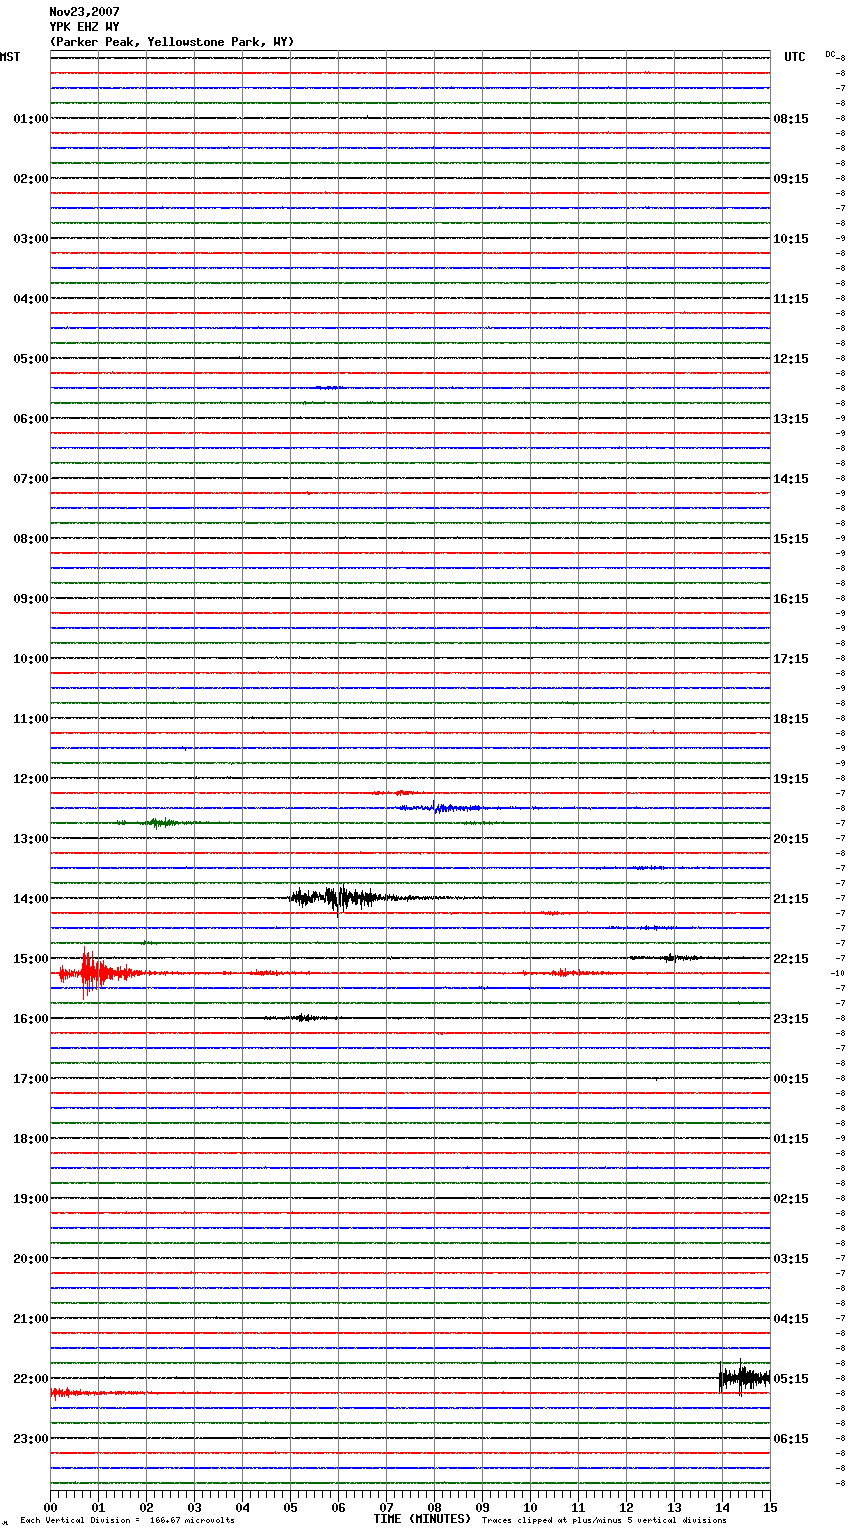Select the 07:00 MST time label

click(x=31, y=479)
